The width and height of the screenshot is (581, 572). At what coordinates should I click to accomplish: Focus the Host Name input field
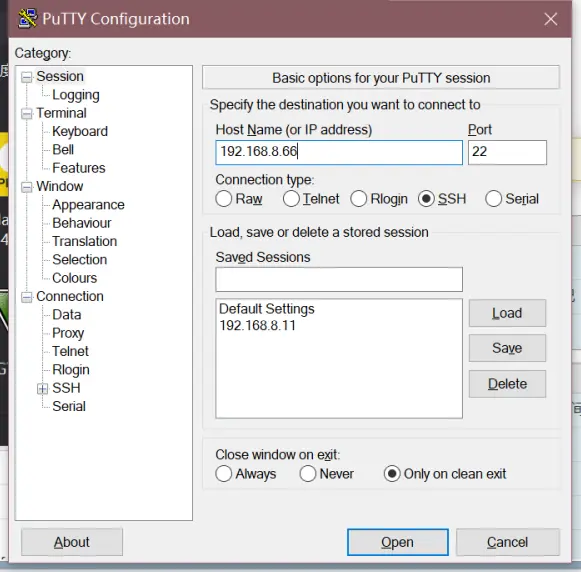tap(339, 152)
